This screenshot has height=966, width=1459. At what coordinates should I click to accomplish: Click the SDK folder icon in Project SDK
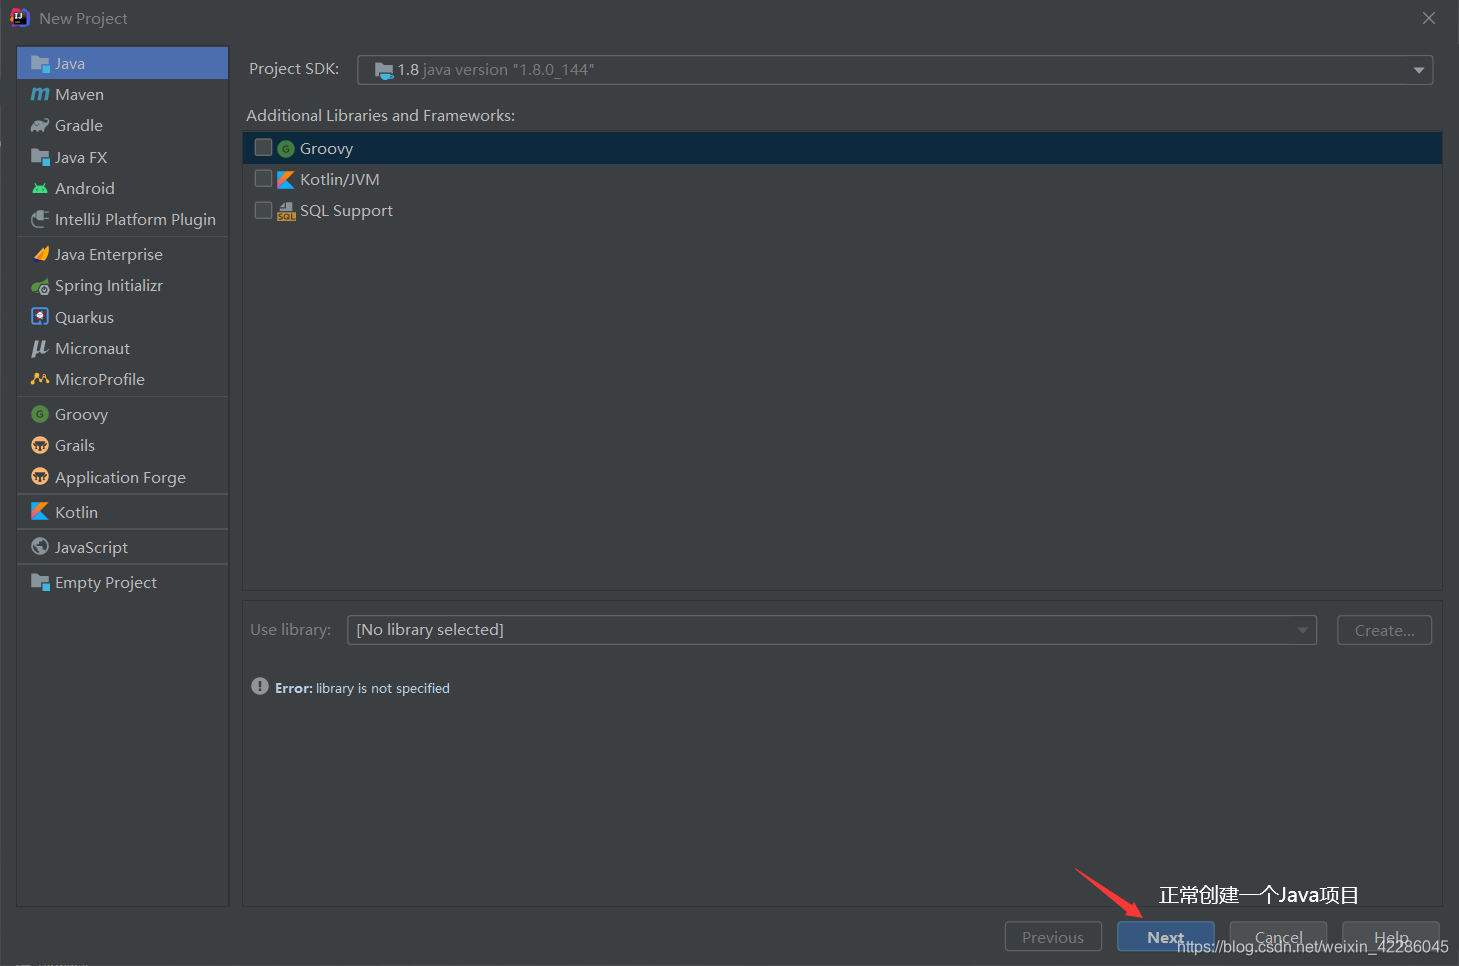pos(384,70)
